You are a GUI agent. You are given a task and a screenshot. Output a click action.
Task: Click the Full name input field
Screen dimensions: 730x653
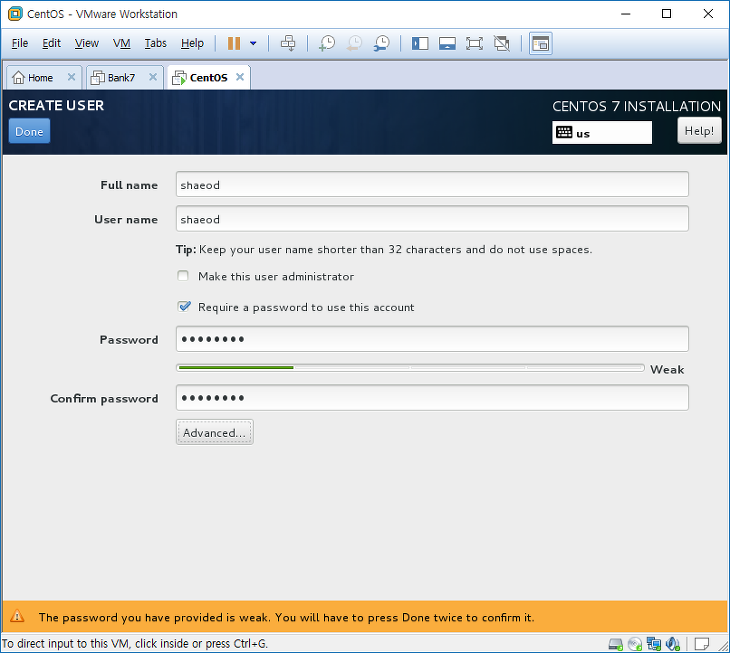point(432,185)
